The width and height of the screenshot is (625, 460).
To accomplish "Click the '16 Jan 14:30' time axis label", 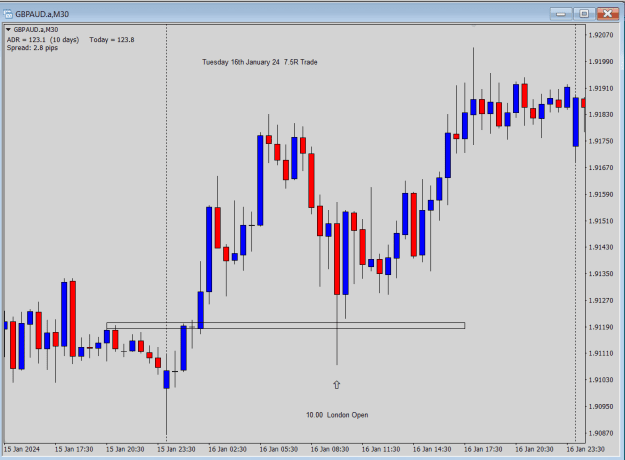I will point(432,449).
